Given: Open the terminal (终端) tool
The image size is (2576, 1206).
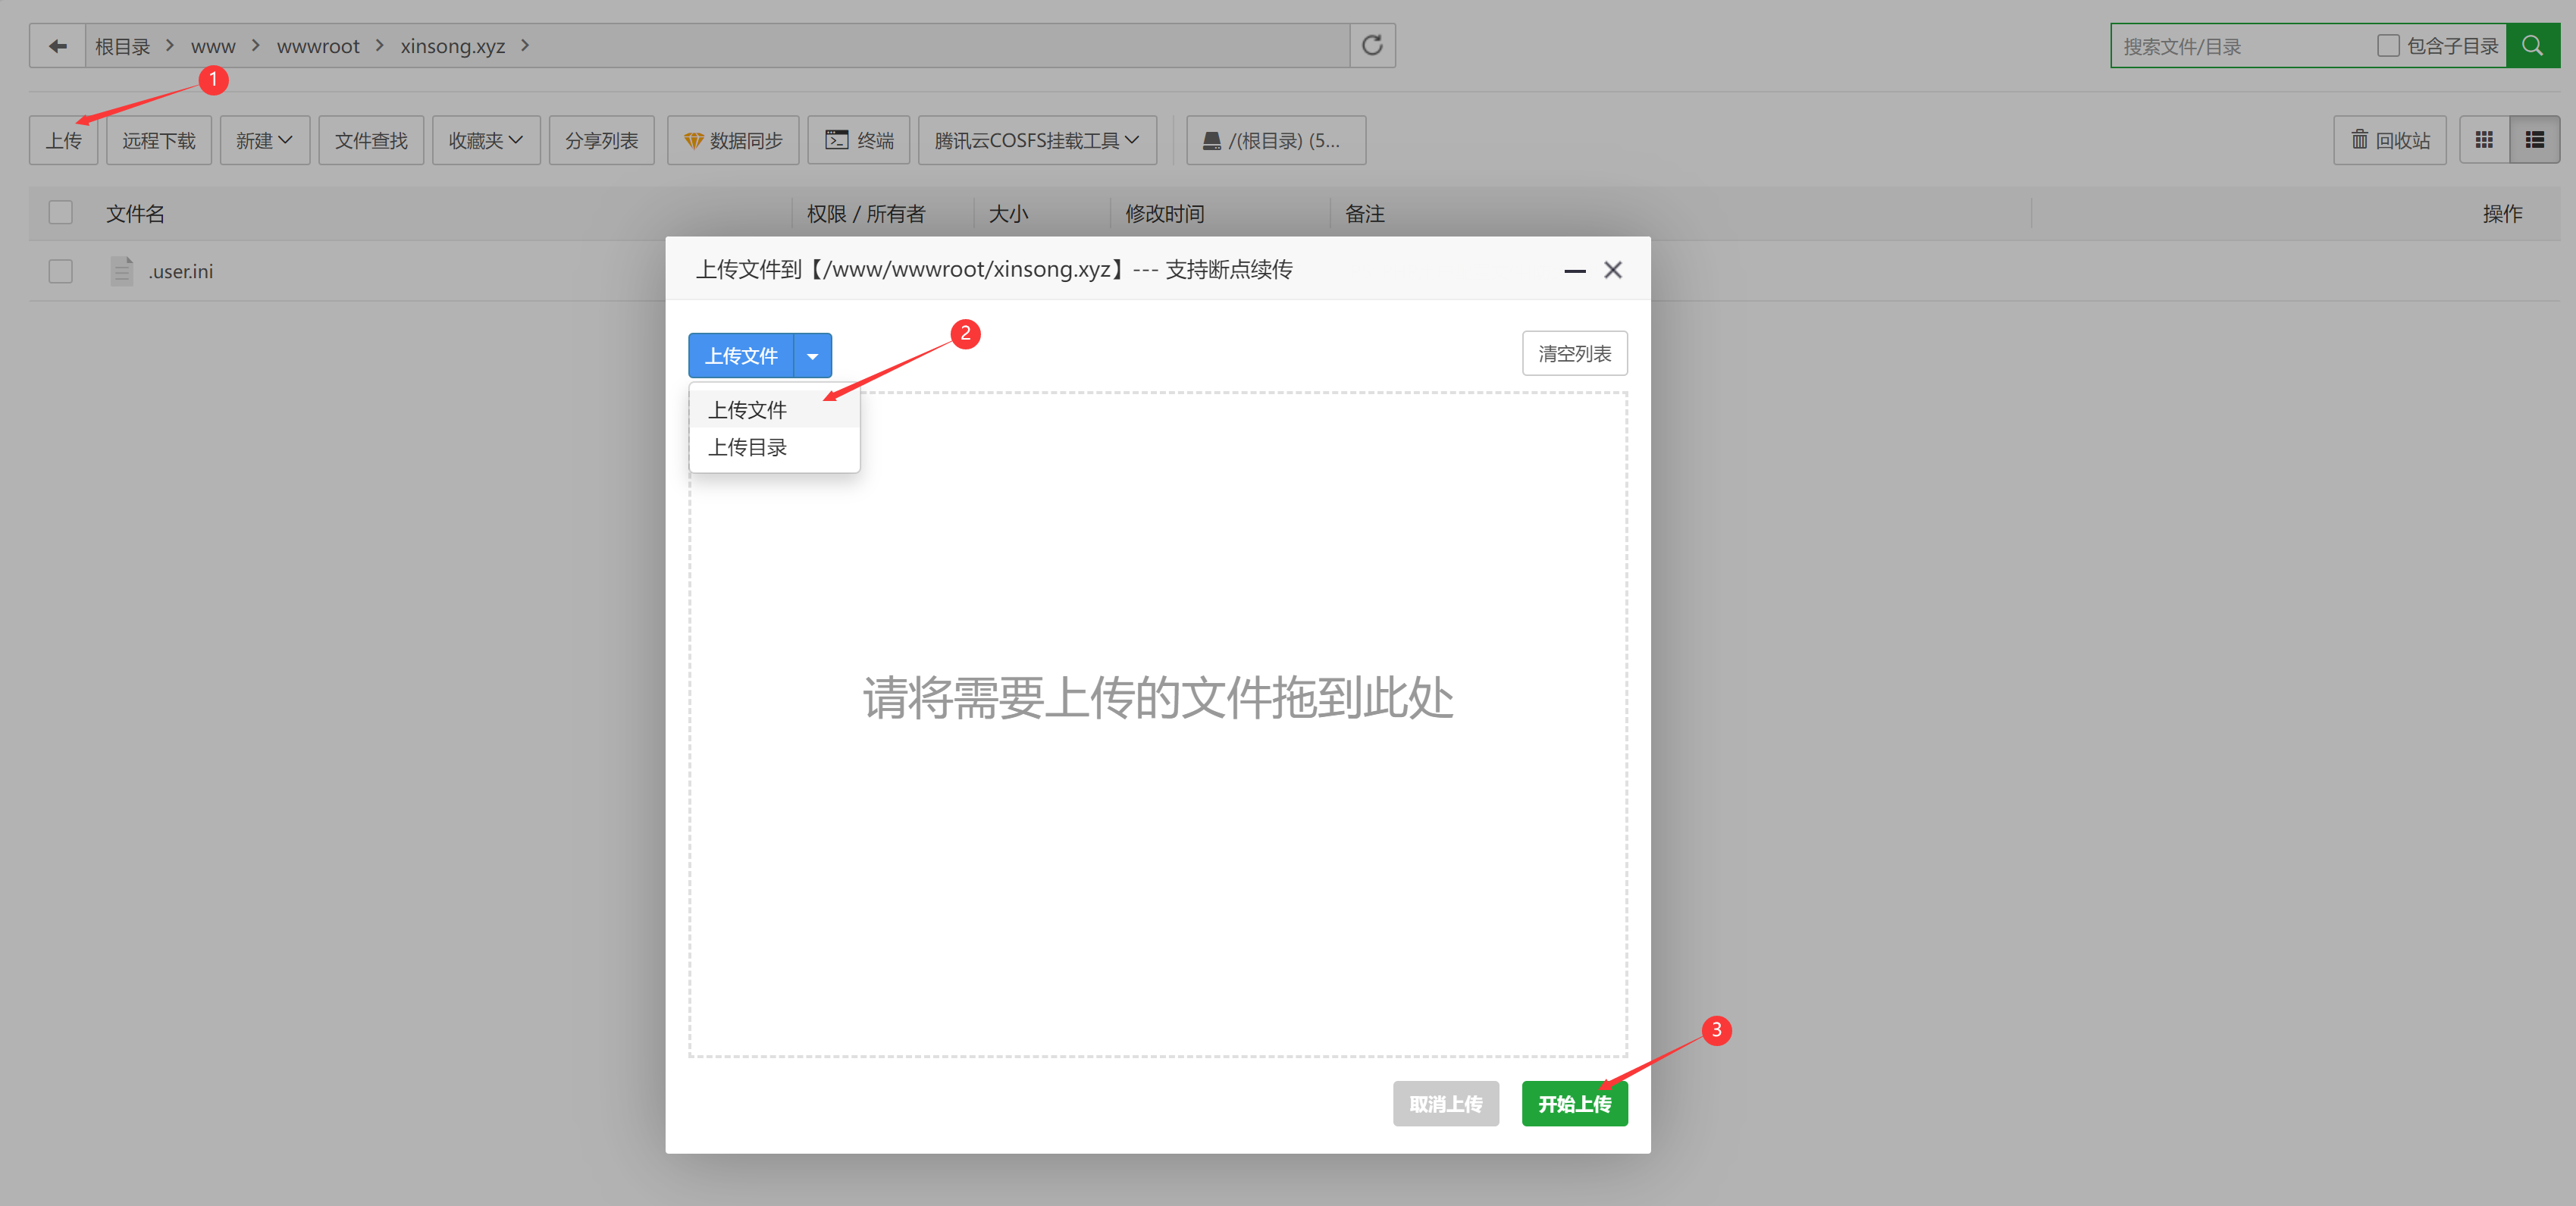Looking at the screenshot, I should [859, 140].
